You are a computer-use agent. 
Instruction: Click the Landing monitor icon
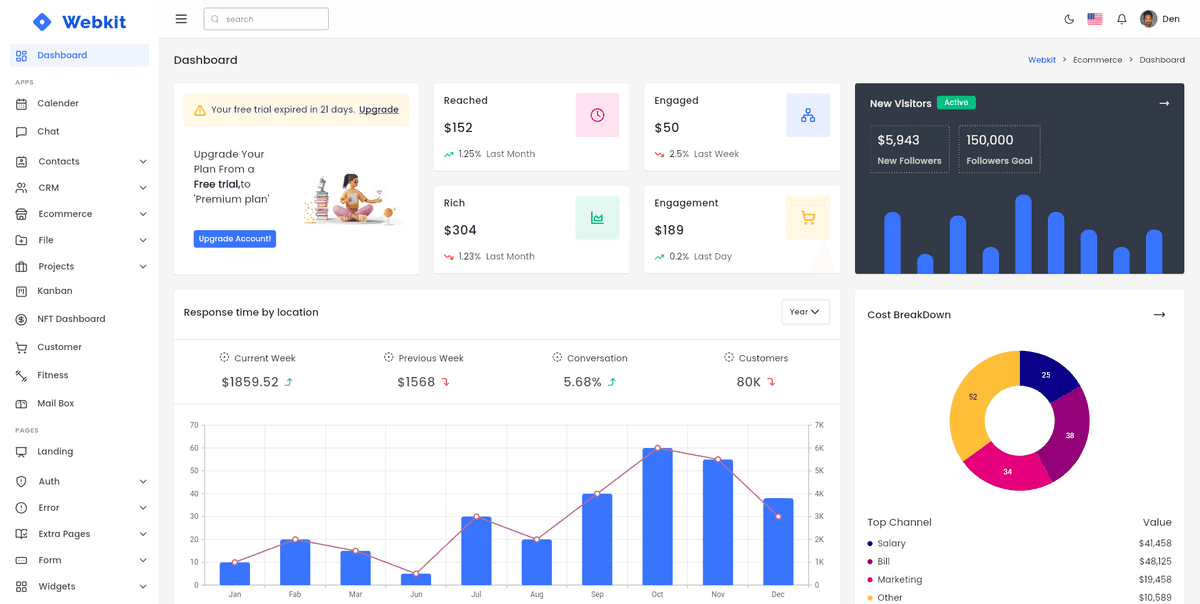point(22,452)
